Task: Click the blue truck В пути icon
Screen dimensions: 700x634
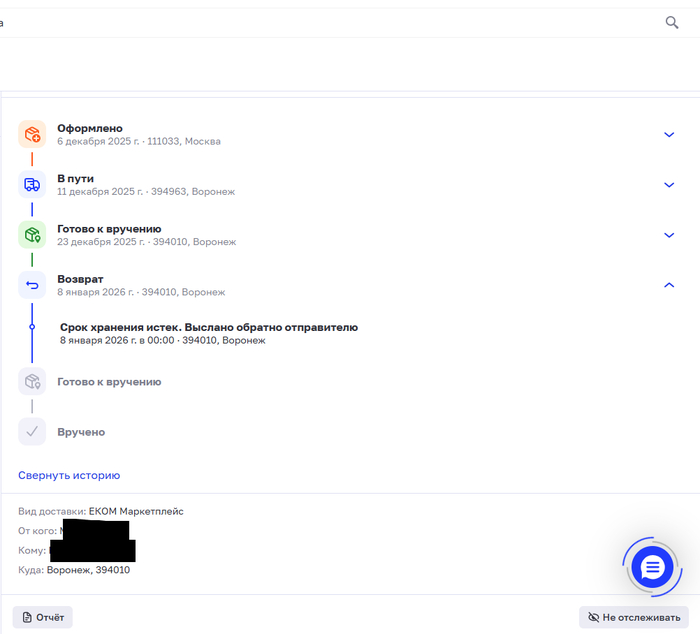Action: [32, 184]
